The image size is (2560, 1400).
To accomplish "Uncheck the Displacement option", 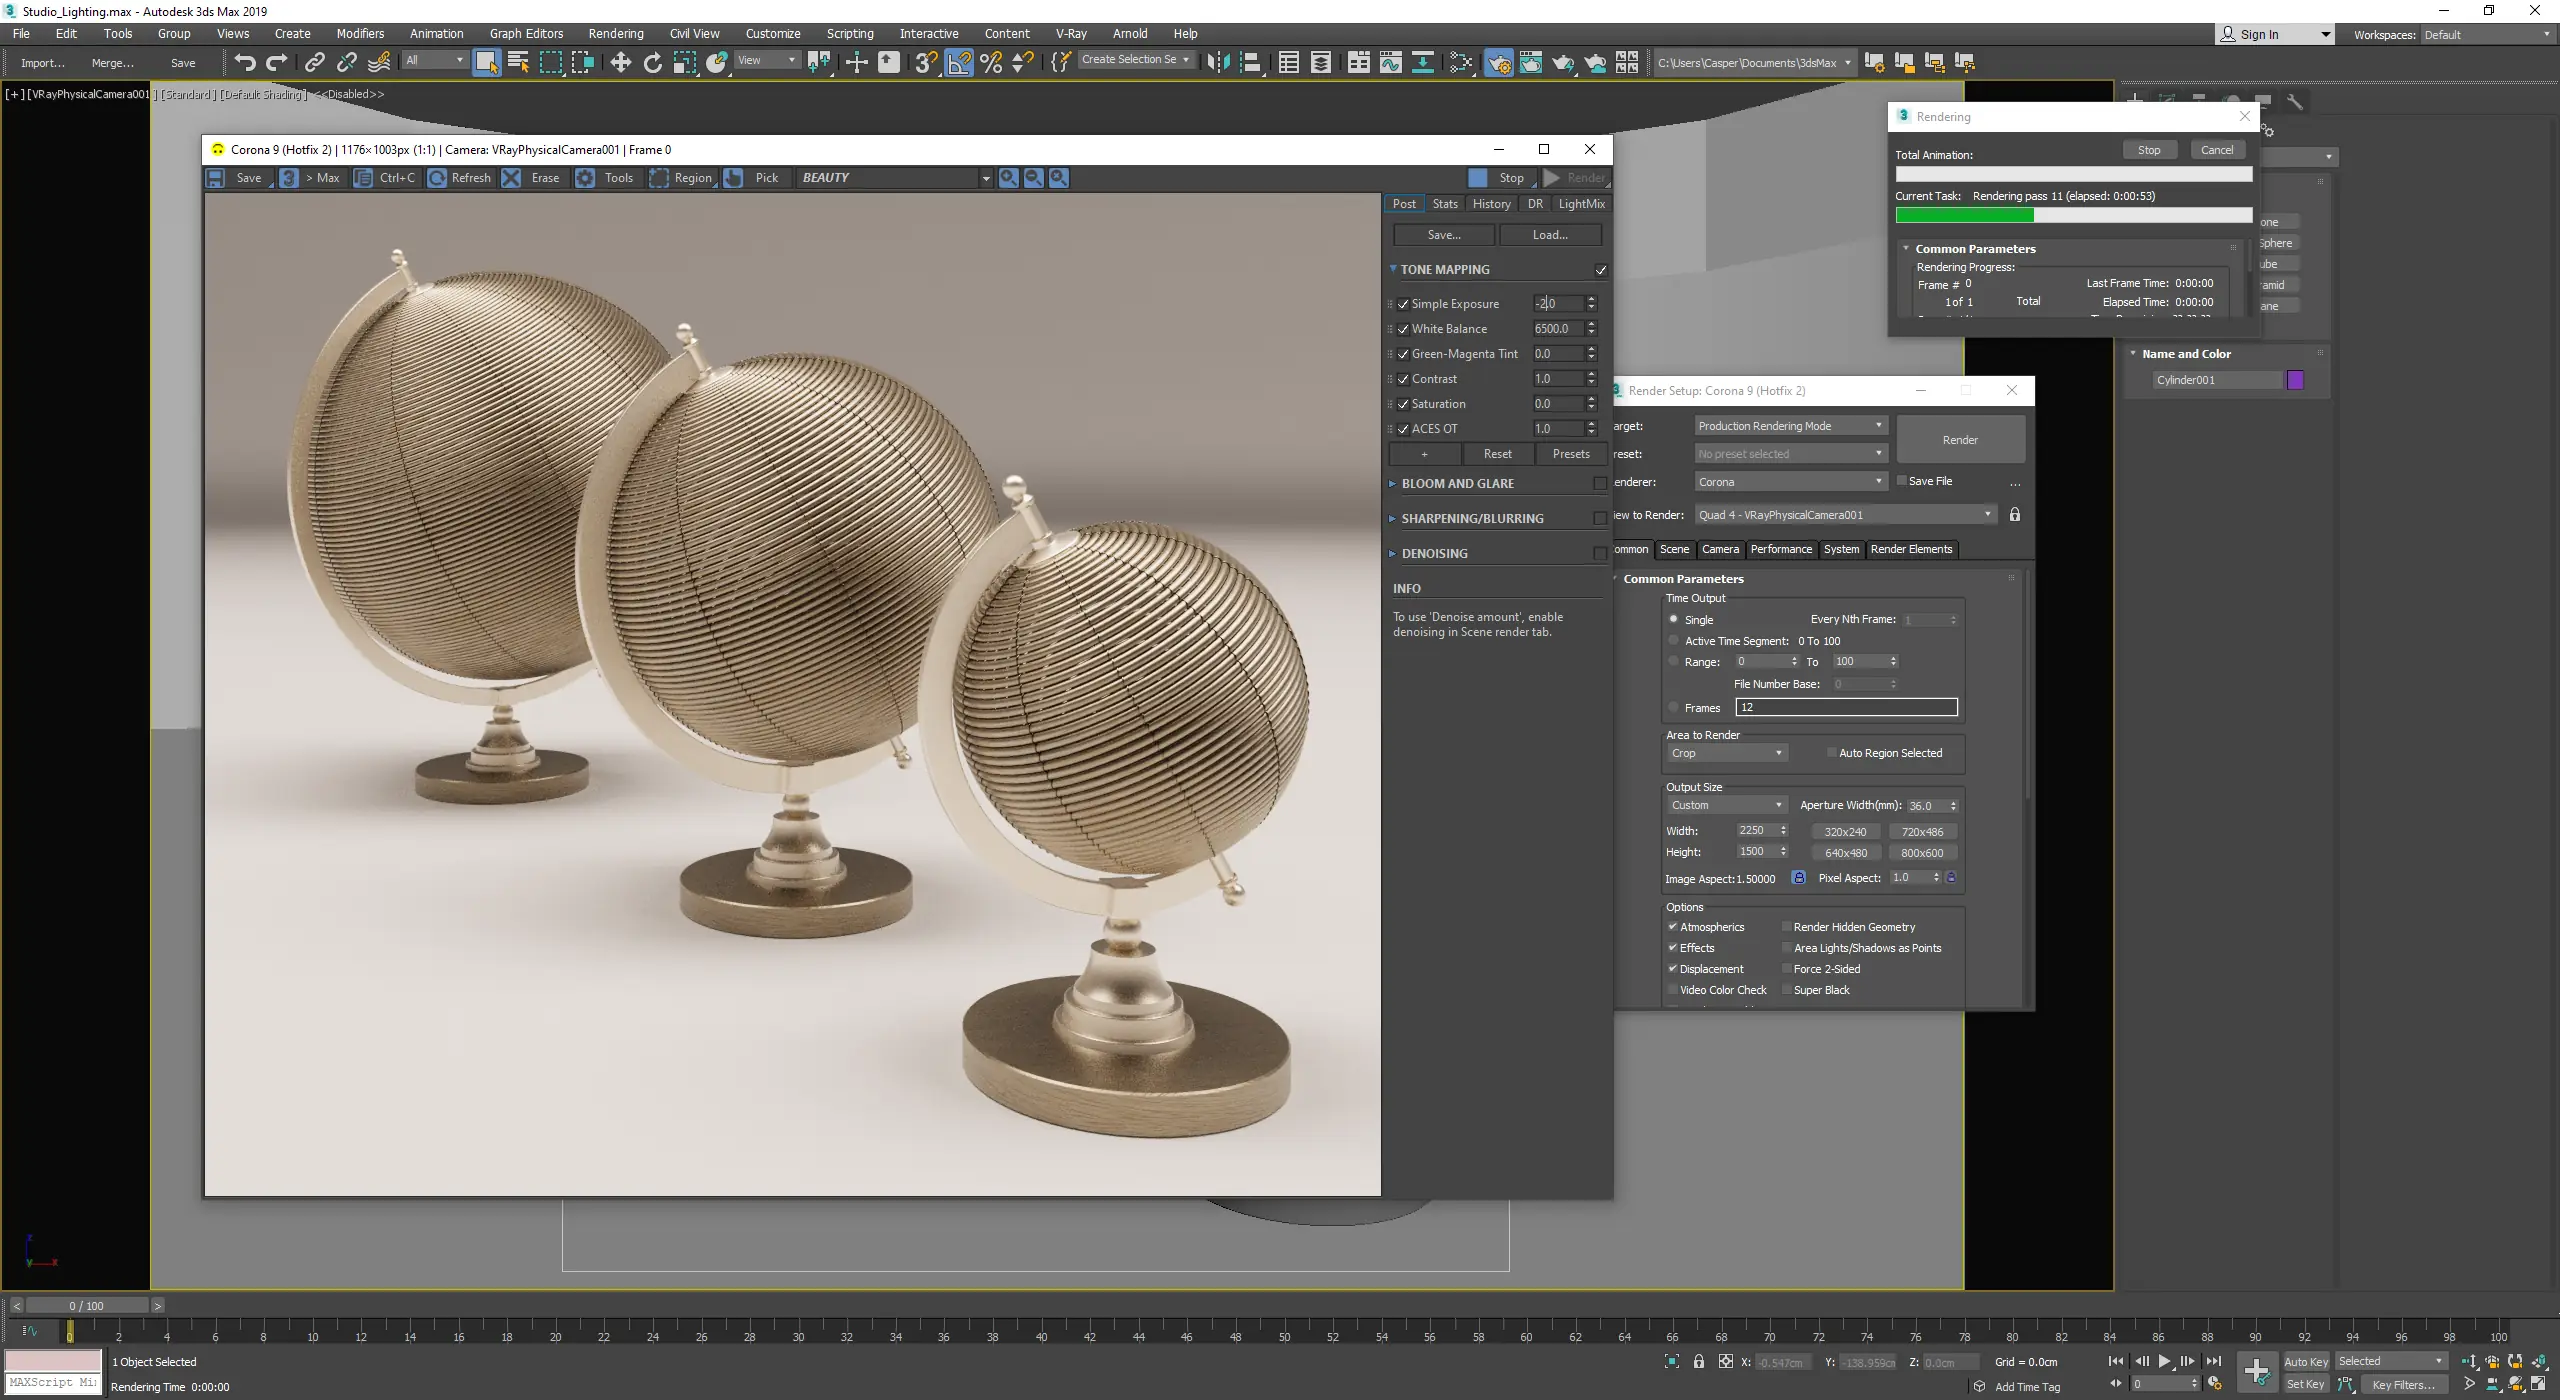I will click(1672, 968).
